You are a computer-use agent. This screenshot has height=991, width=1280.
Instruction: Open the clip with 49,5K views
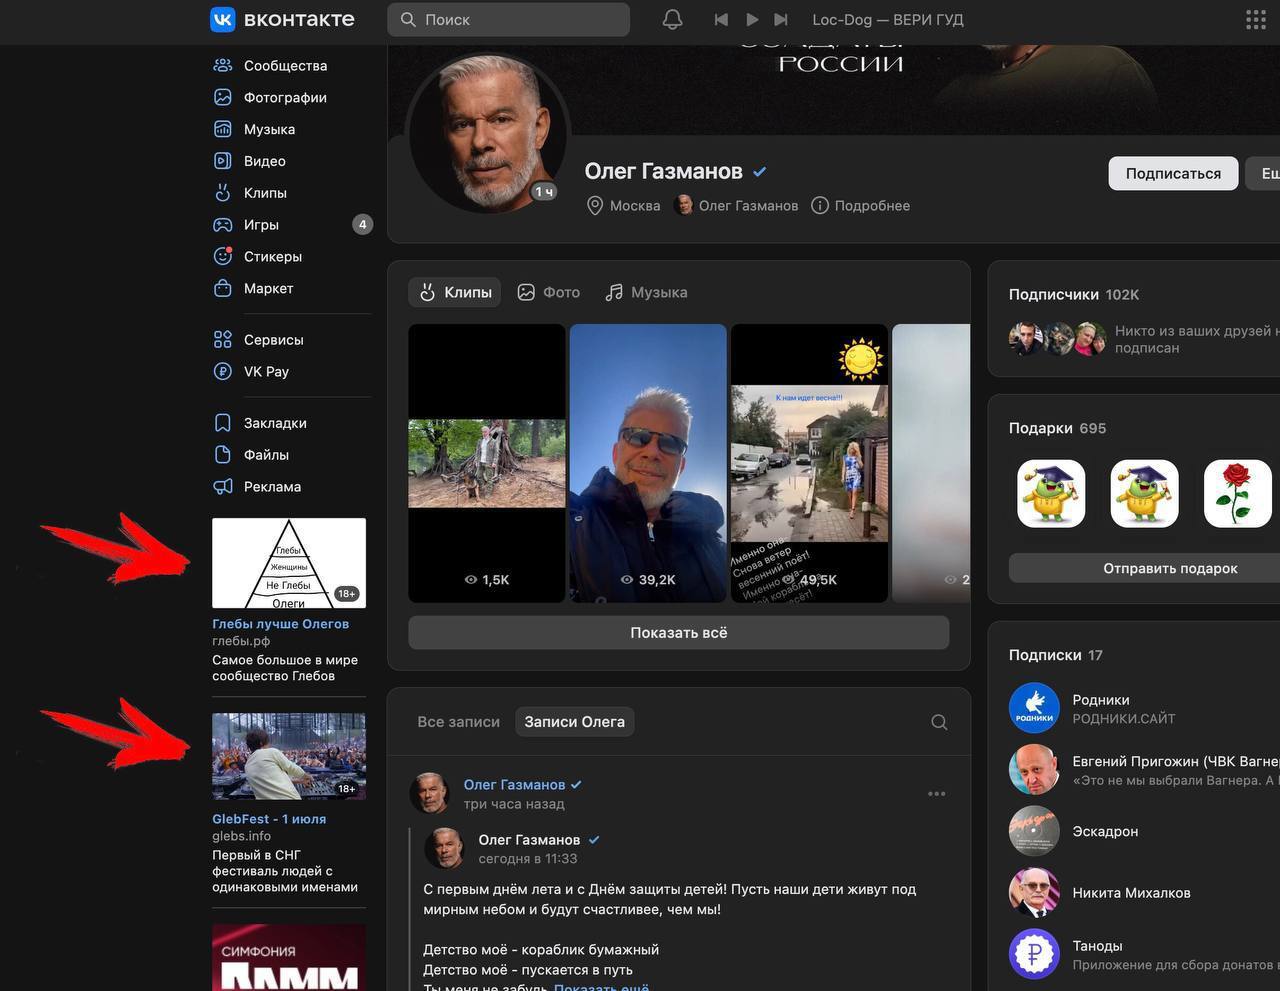pyautogui.click(x=809, y=463)
